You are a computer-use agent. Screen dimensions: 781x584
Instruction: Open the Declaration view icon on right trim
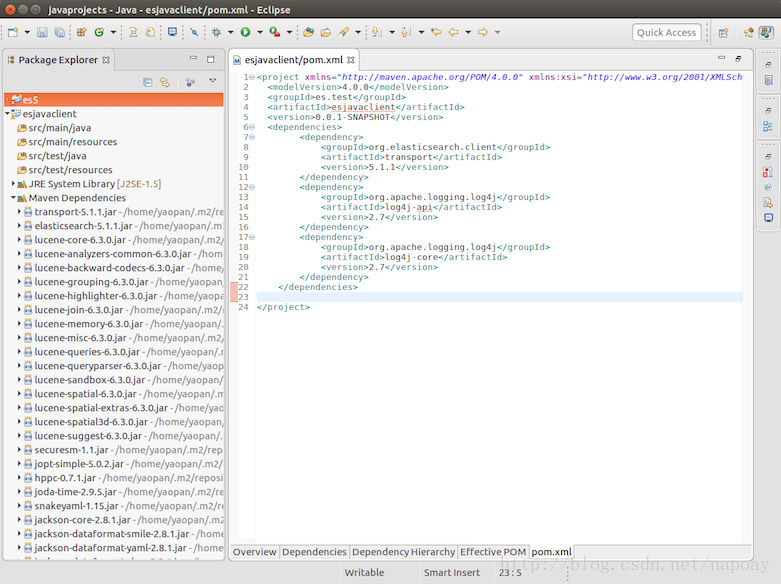(x=768, y=202)
